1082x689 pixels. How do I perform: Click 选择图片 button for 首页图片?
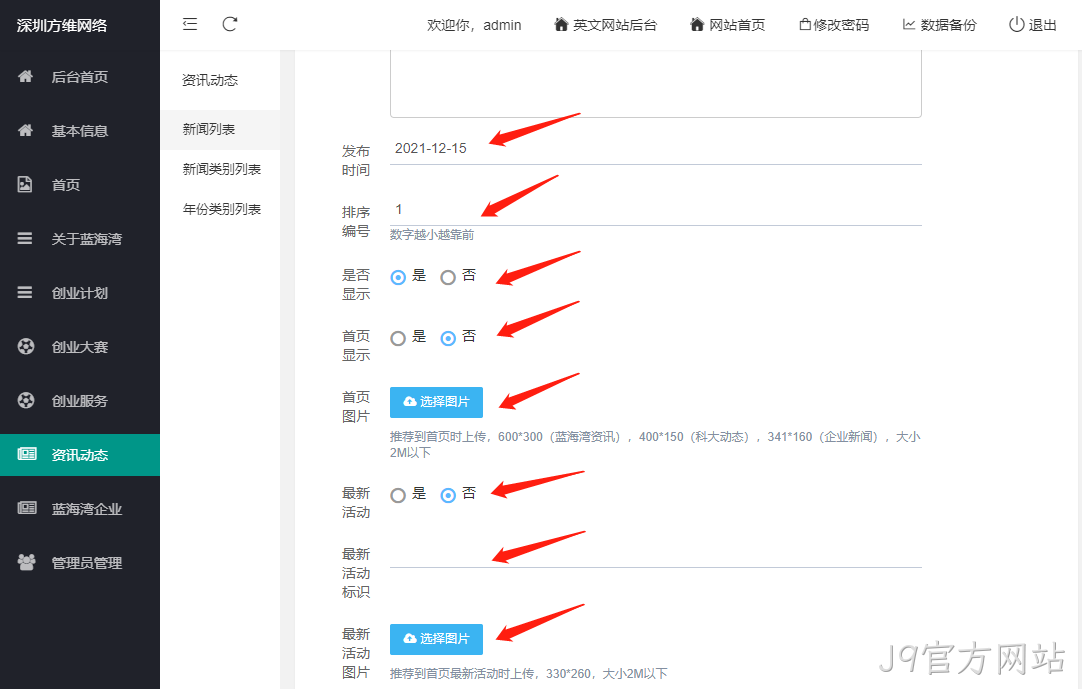436,402
